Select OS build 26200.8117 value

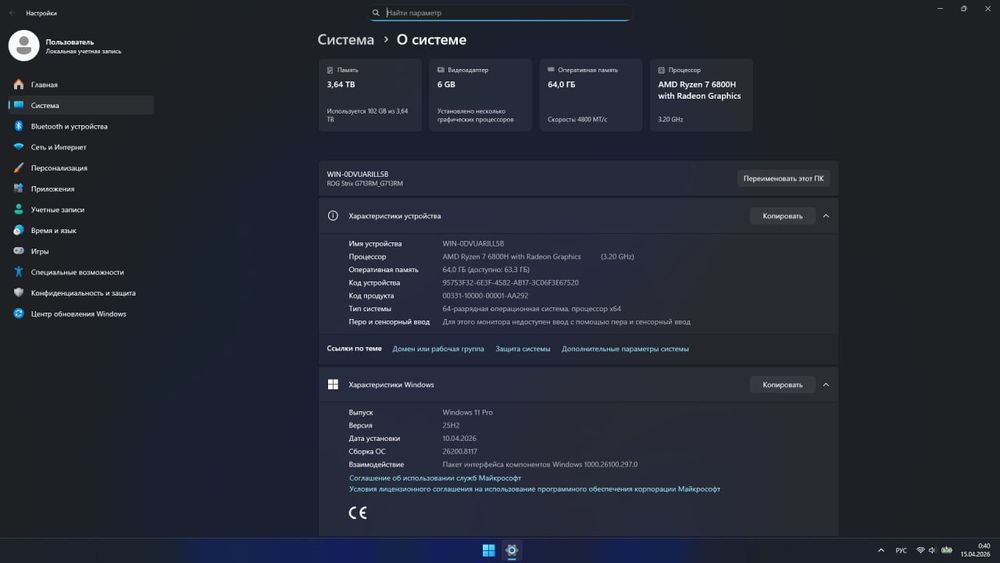460,451
